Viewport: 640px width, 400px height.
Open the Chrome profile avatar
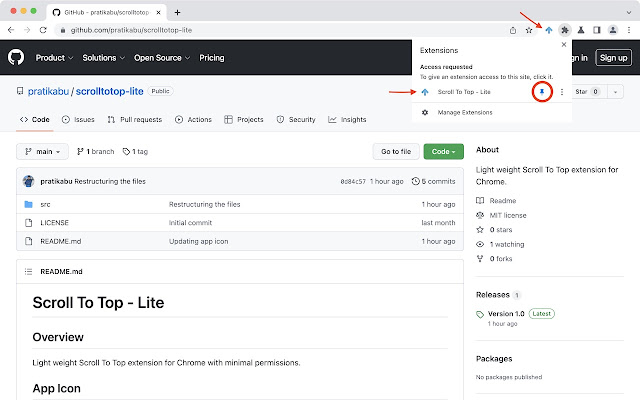click(x=613, y=30)
